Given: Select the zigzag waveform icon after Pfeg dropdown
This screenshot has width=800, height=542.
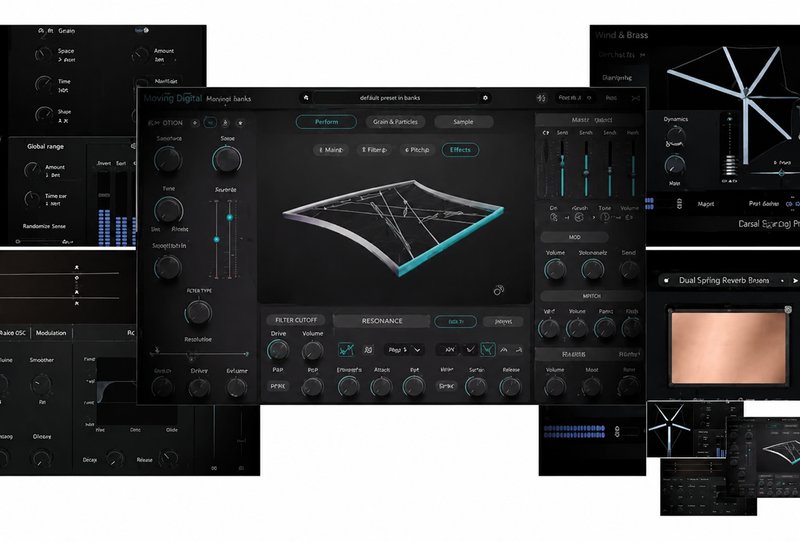Looking at the screenshot, I should click(449, 350).
